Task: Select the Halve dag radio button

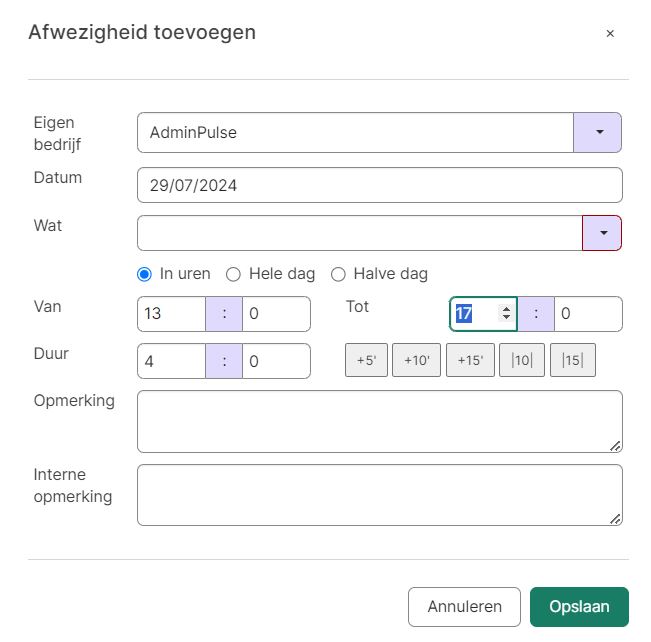Action: [x=338, y=274]
